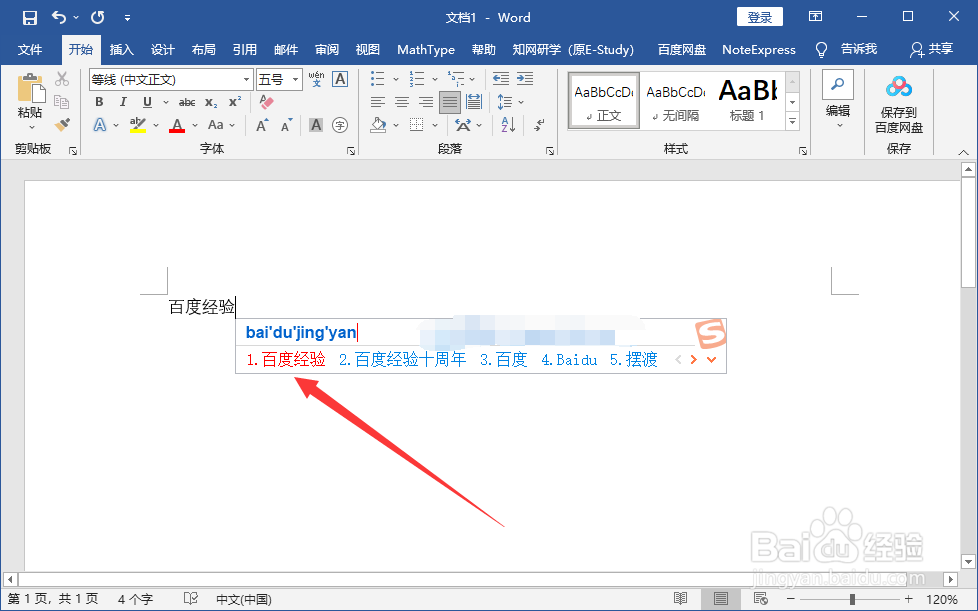978x611 pixels.
Task: Toggle Subscript formatting
Action: [211, 102]
